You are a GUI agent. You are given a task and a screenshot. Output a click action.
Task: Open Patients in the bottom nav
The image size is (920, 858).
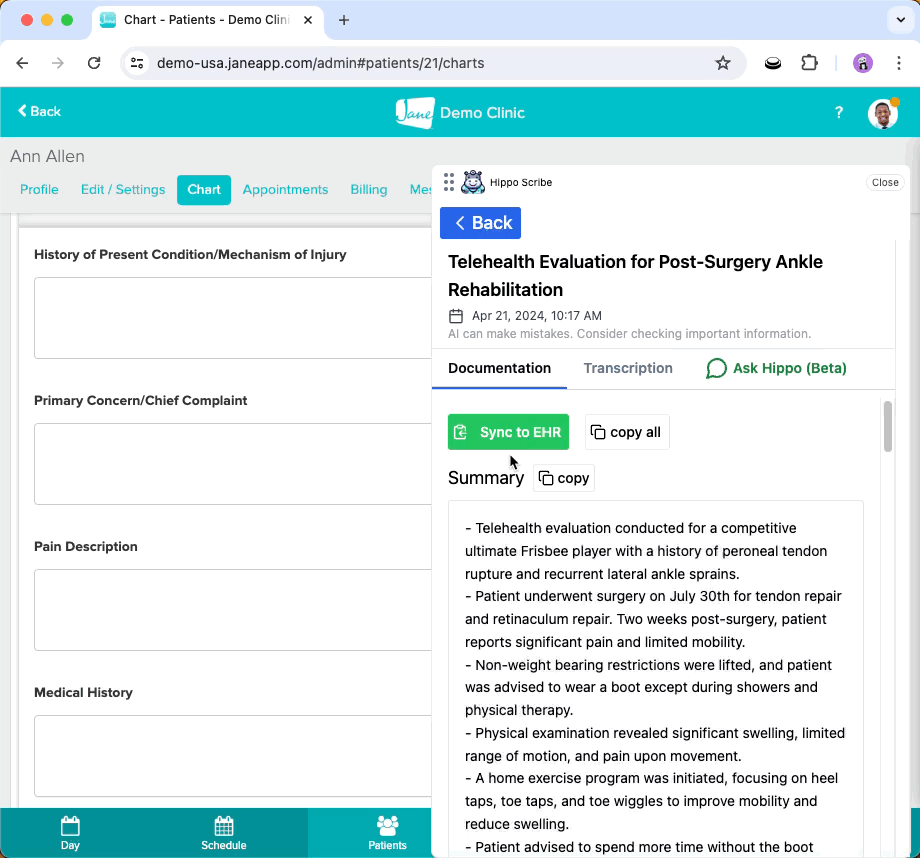[387, 833]
